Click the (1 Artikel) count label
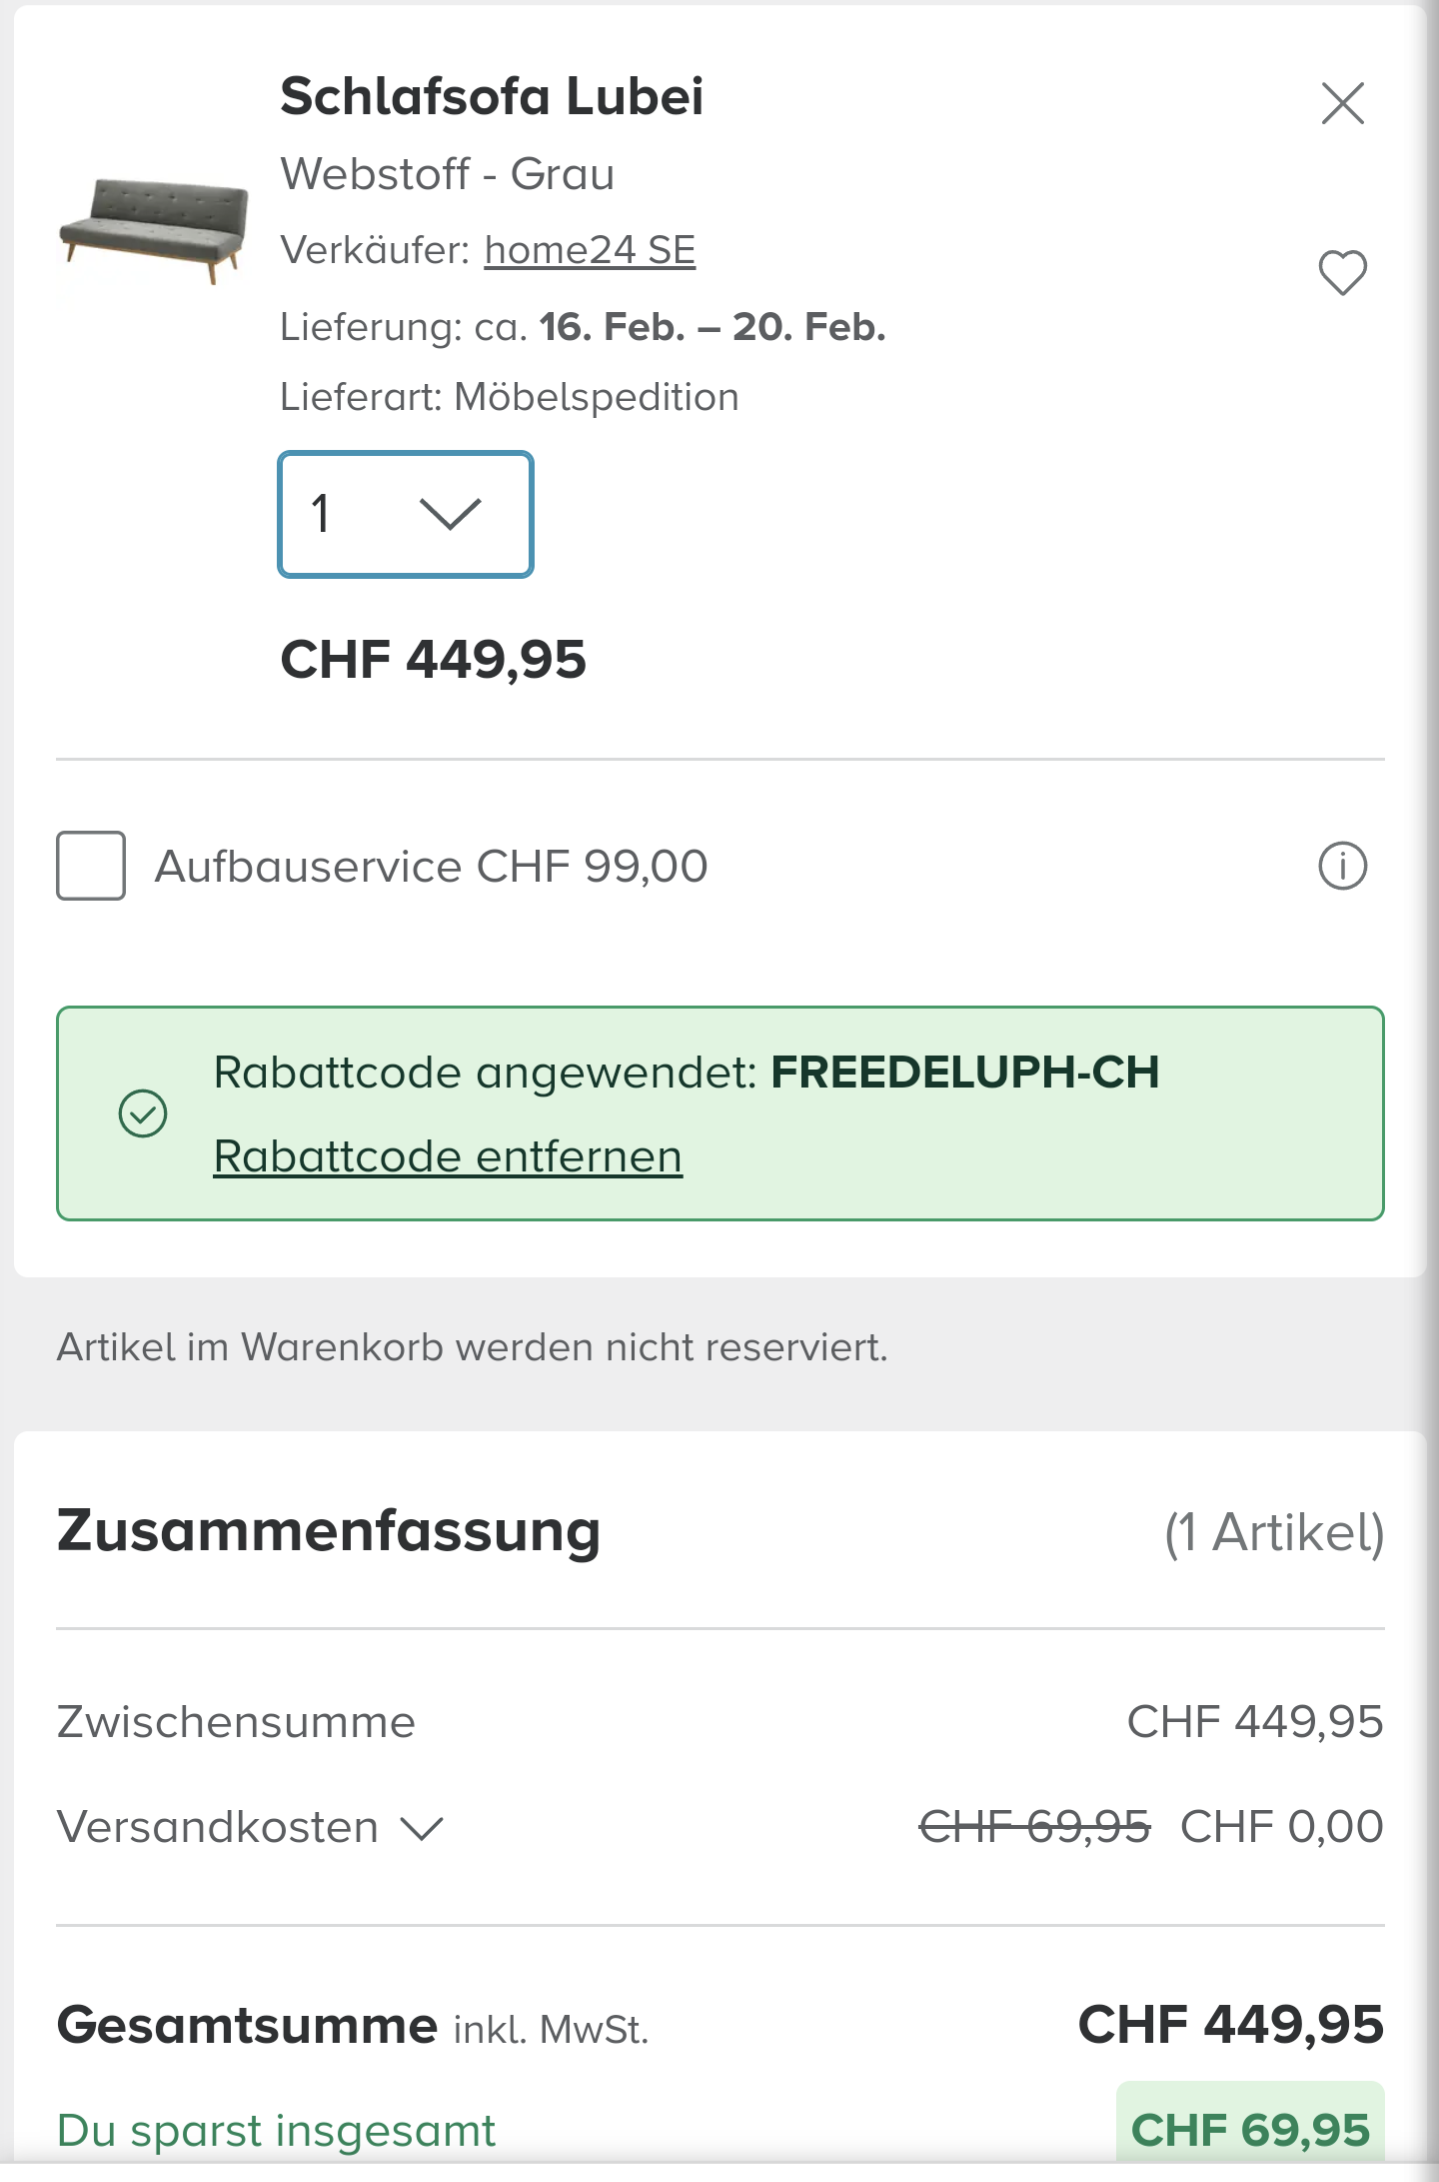 pyautogui.click(x=1274, y=1532)
